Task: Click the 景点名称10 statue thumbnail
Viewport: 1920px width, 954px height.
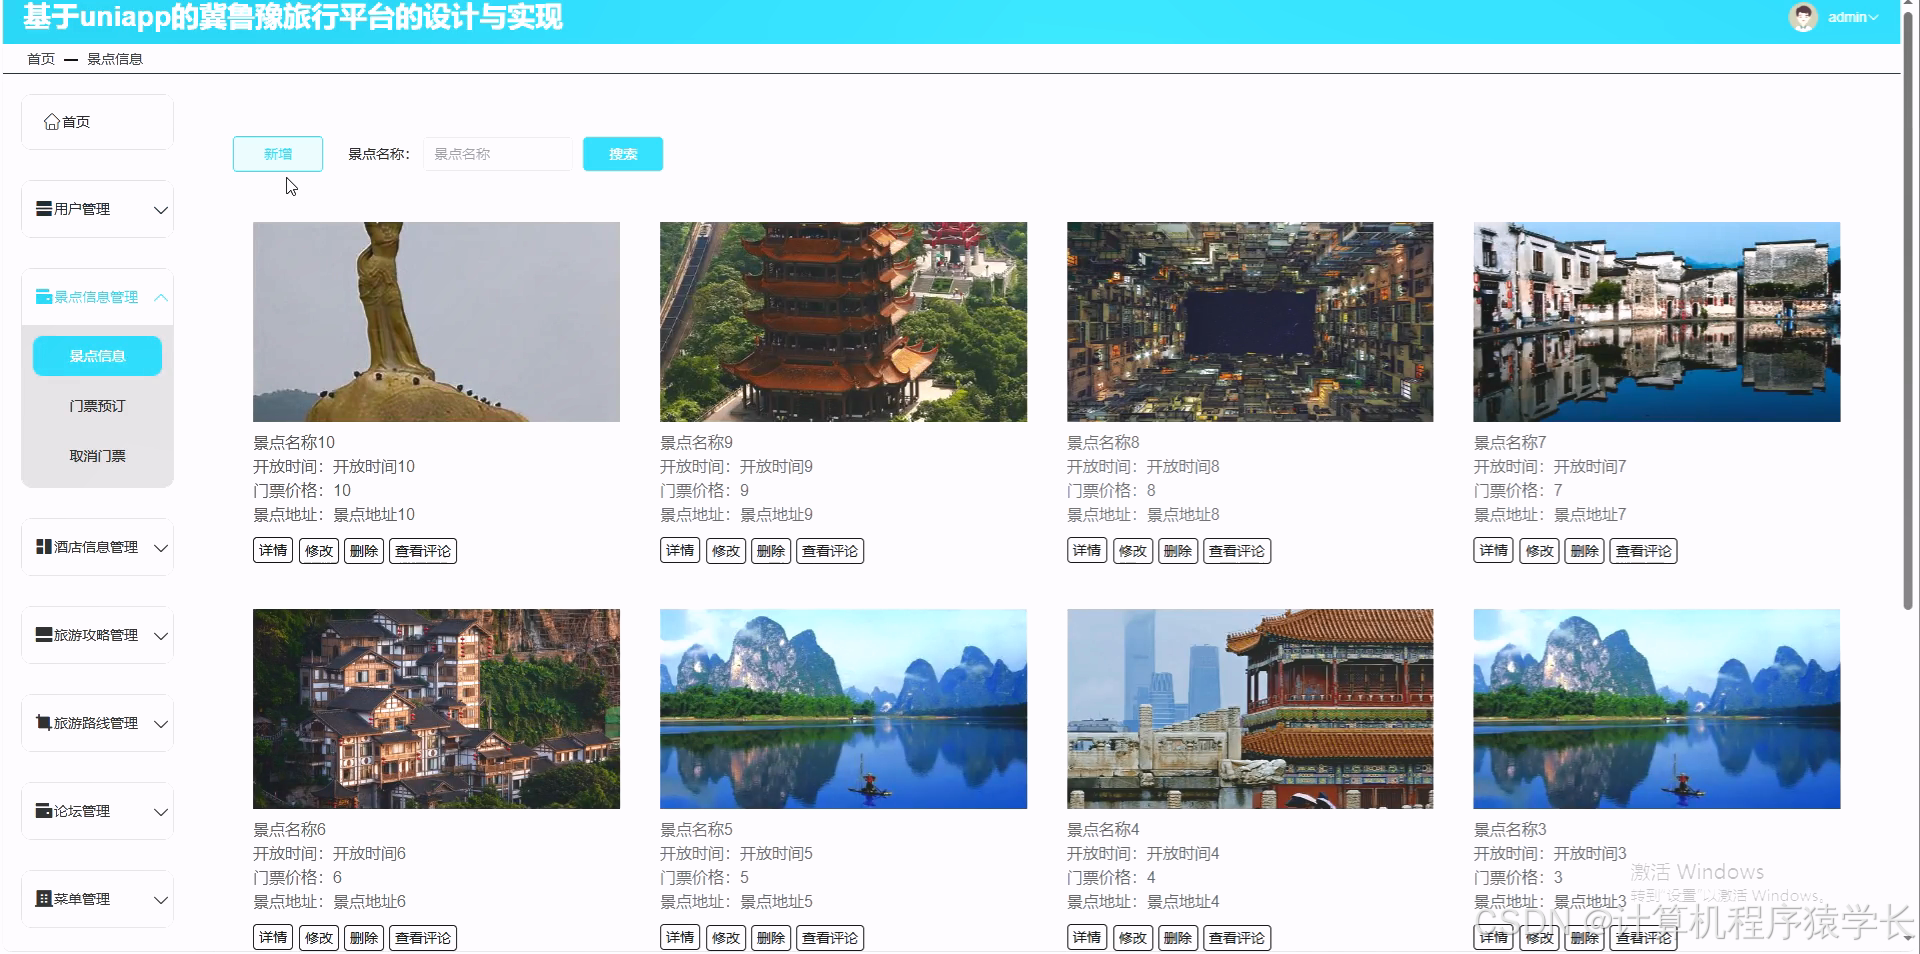Action: pyautogui.click(x=436, y=322)
